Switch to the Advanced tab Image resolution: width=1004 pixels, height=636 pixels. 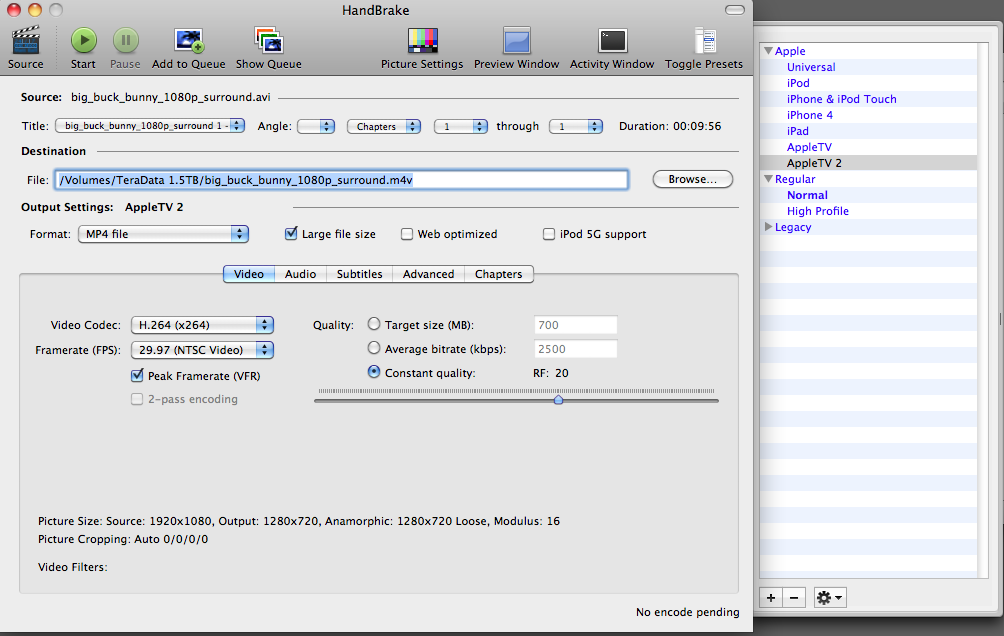[428, 274]
